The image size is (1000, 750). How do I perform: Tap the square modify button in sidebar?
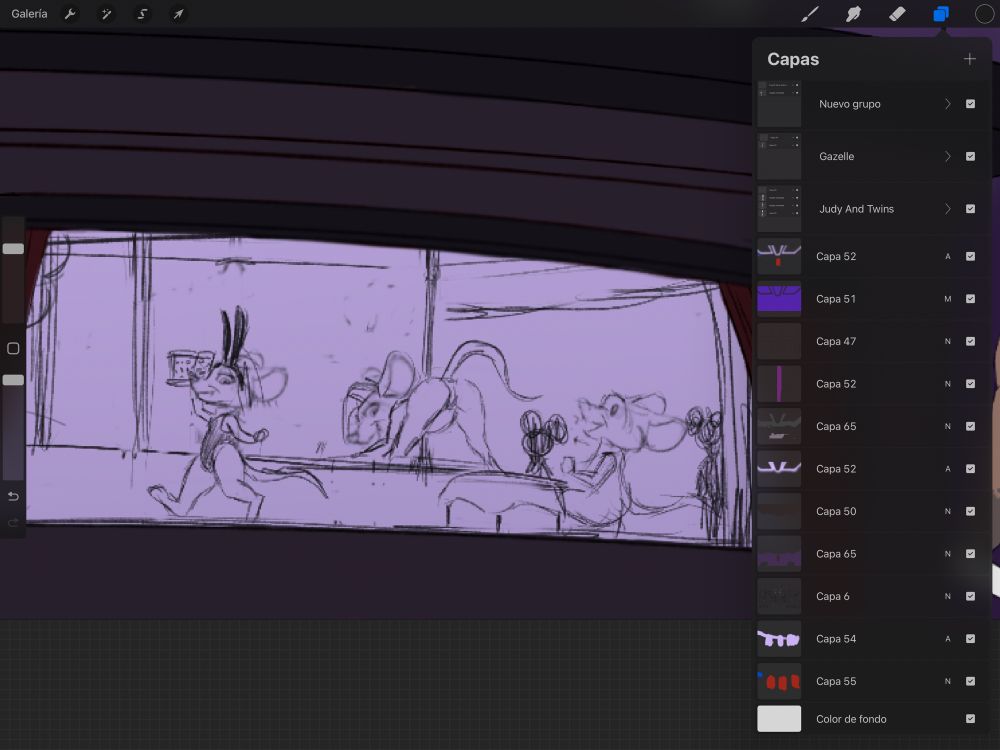click(13, 348)
